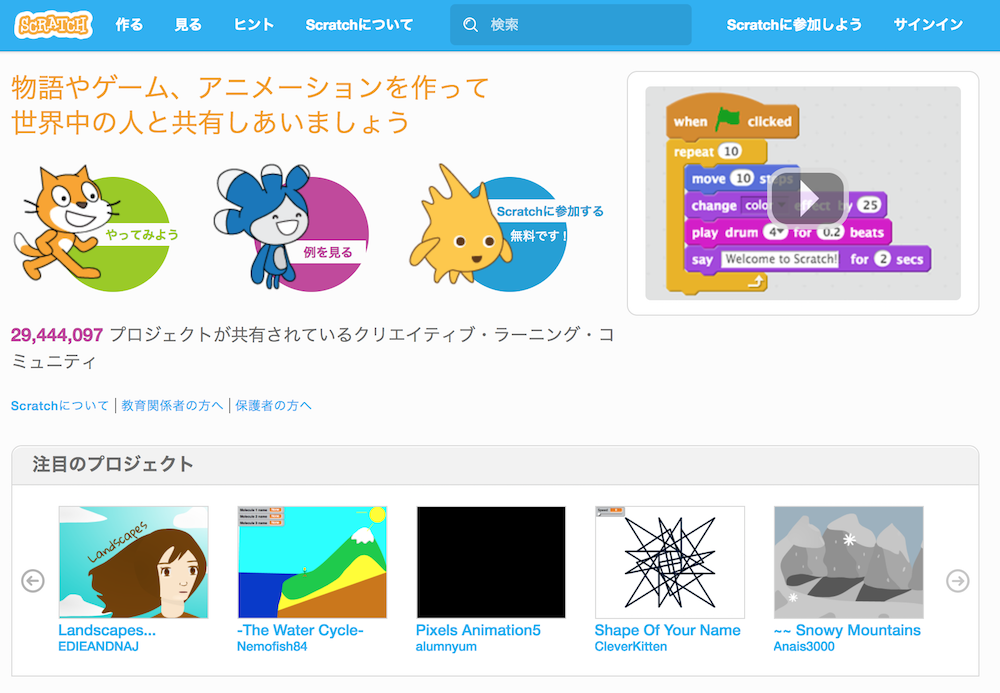Open the alumnyum author profile
1000x693 pixels.
pos(446,646)
